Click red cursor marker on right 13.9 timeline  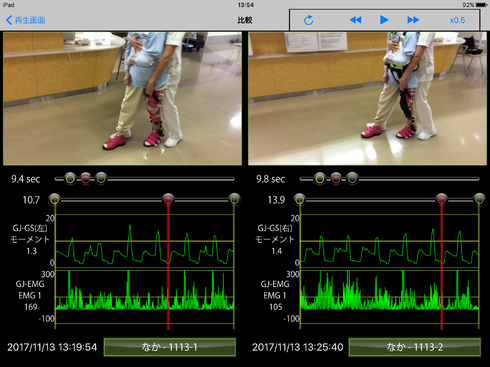click(x=442, y=199)
